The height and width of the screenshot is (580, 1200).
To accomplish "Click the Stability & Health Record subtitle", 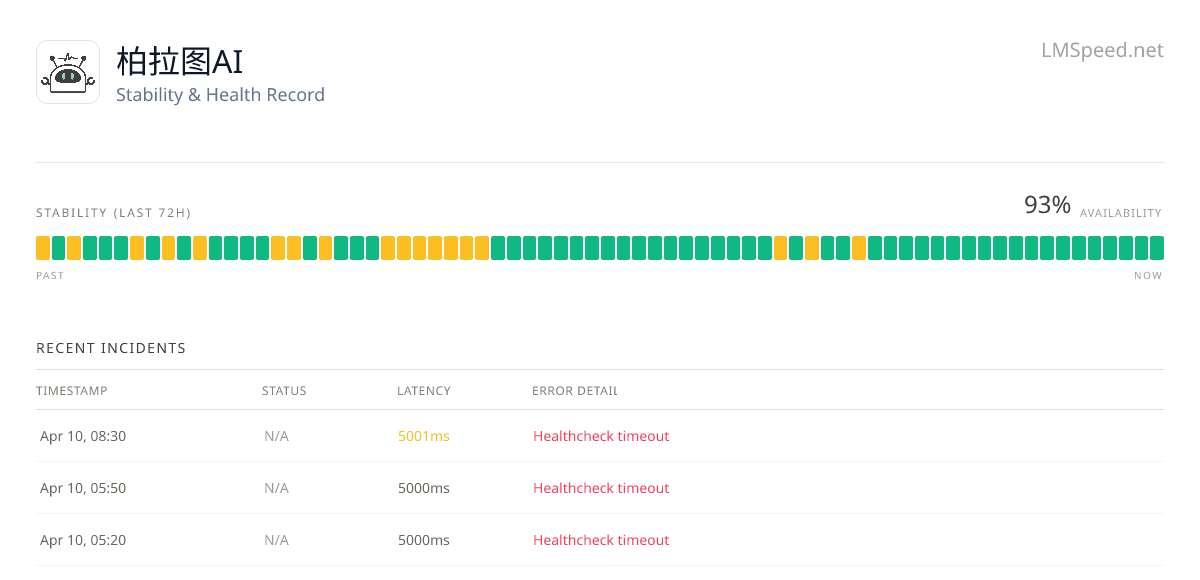I will (220, 95).
